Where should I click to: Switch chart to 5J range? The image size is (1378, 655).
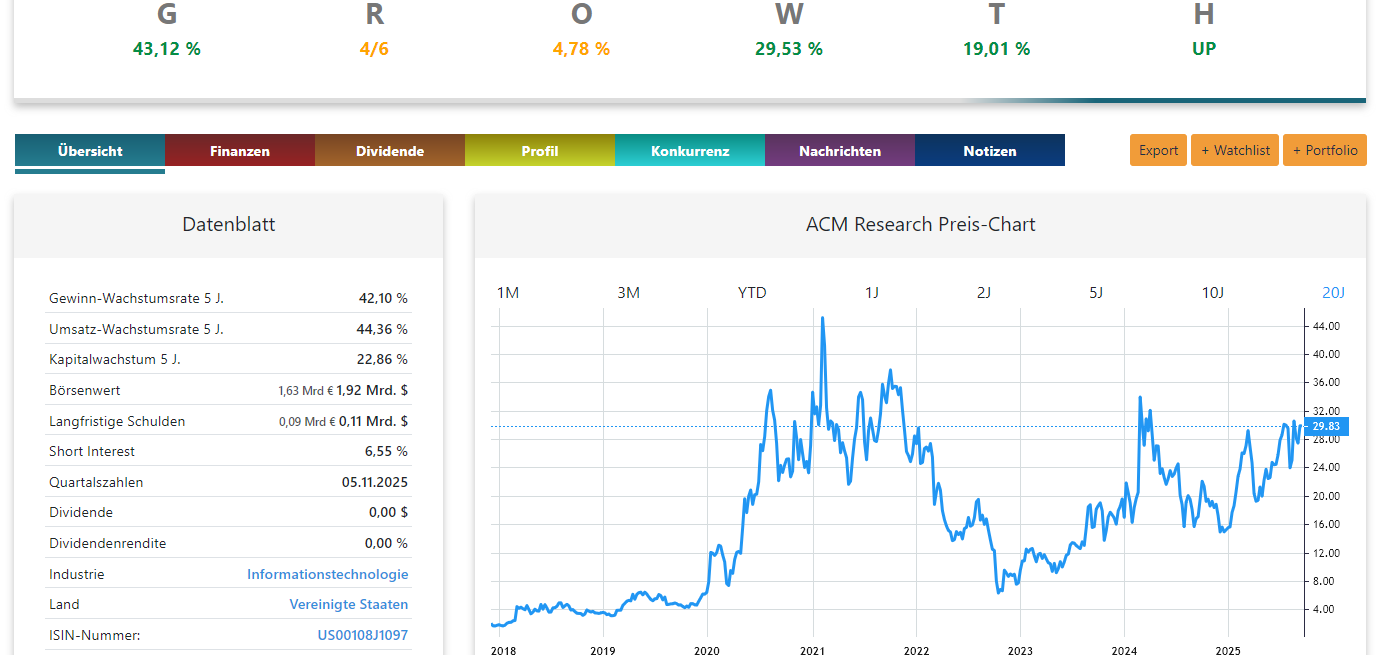pos(1096,292)
